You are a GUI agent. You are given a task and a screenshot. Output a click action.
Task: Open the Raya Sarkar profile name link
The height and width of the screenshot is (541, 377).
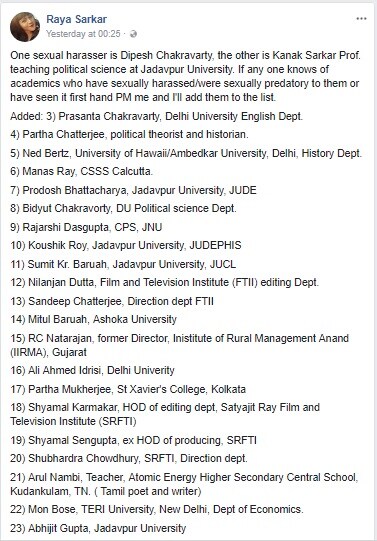click(76, 19)
